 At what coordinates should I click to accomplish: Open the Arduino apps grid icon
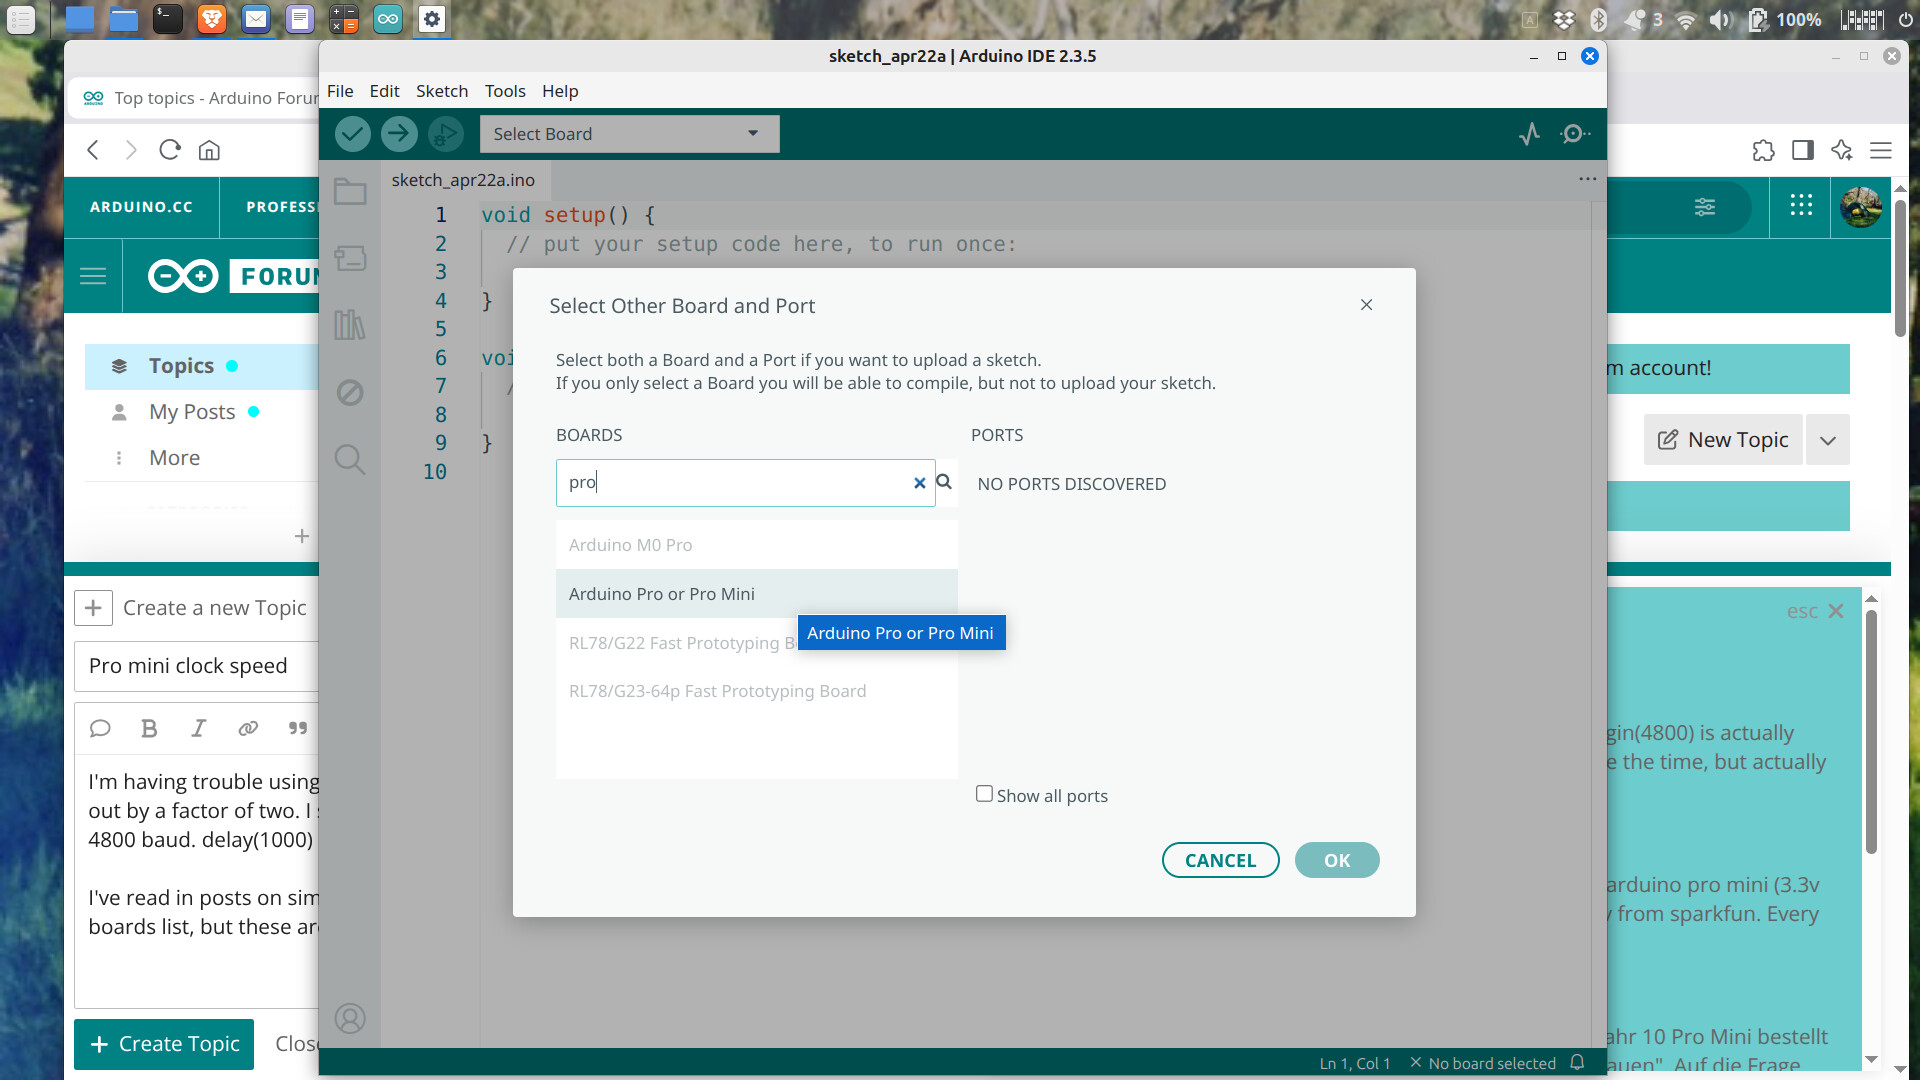pyautogui.click(x=1801, y=206)
